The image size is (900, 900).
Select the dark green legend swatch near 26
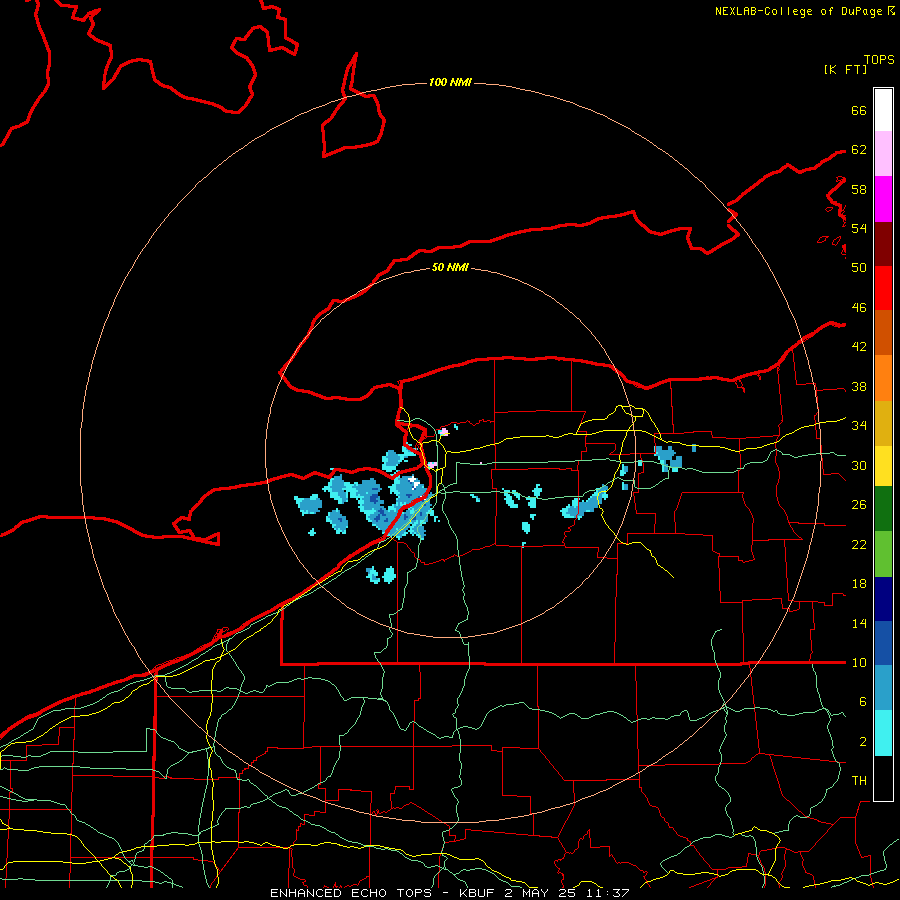click(x=883, y=509)
